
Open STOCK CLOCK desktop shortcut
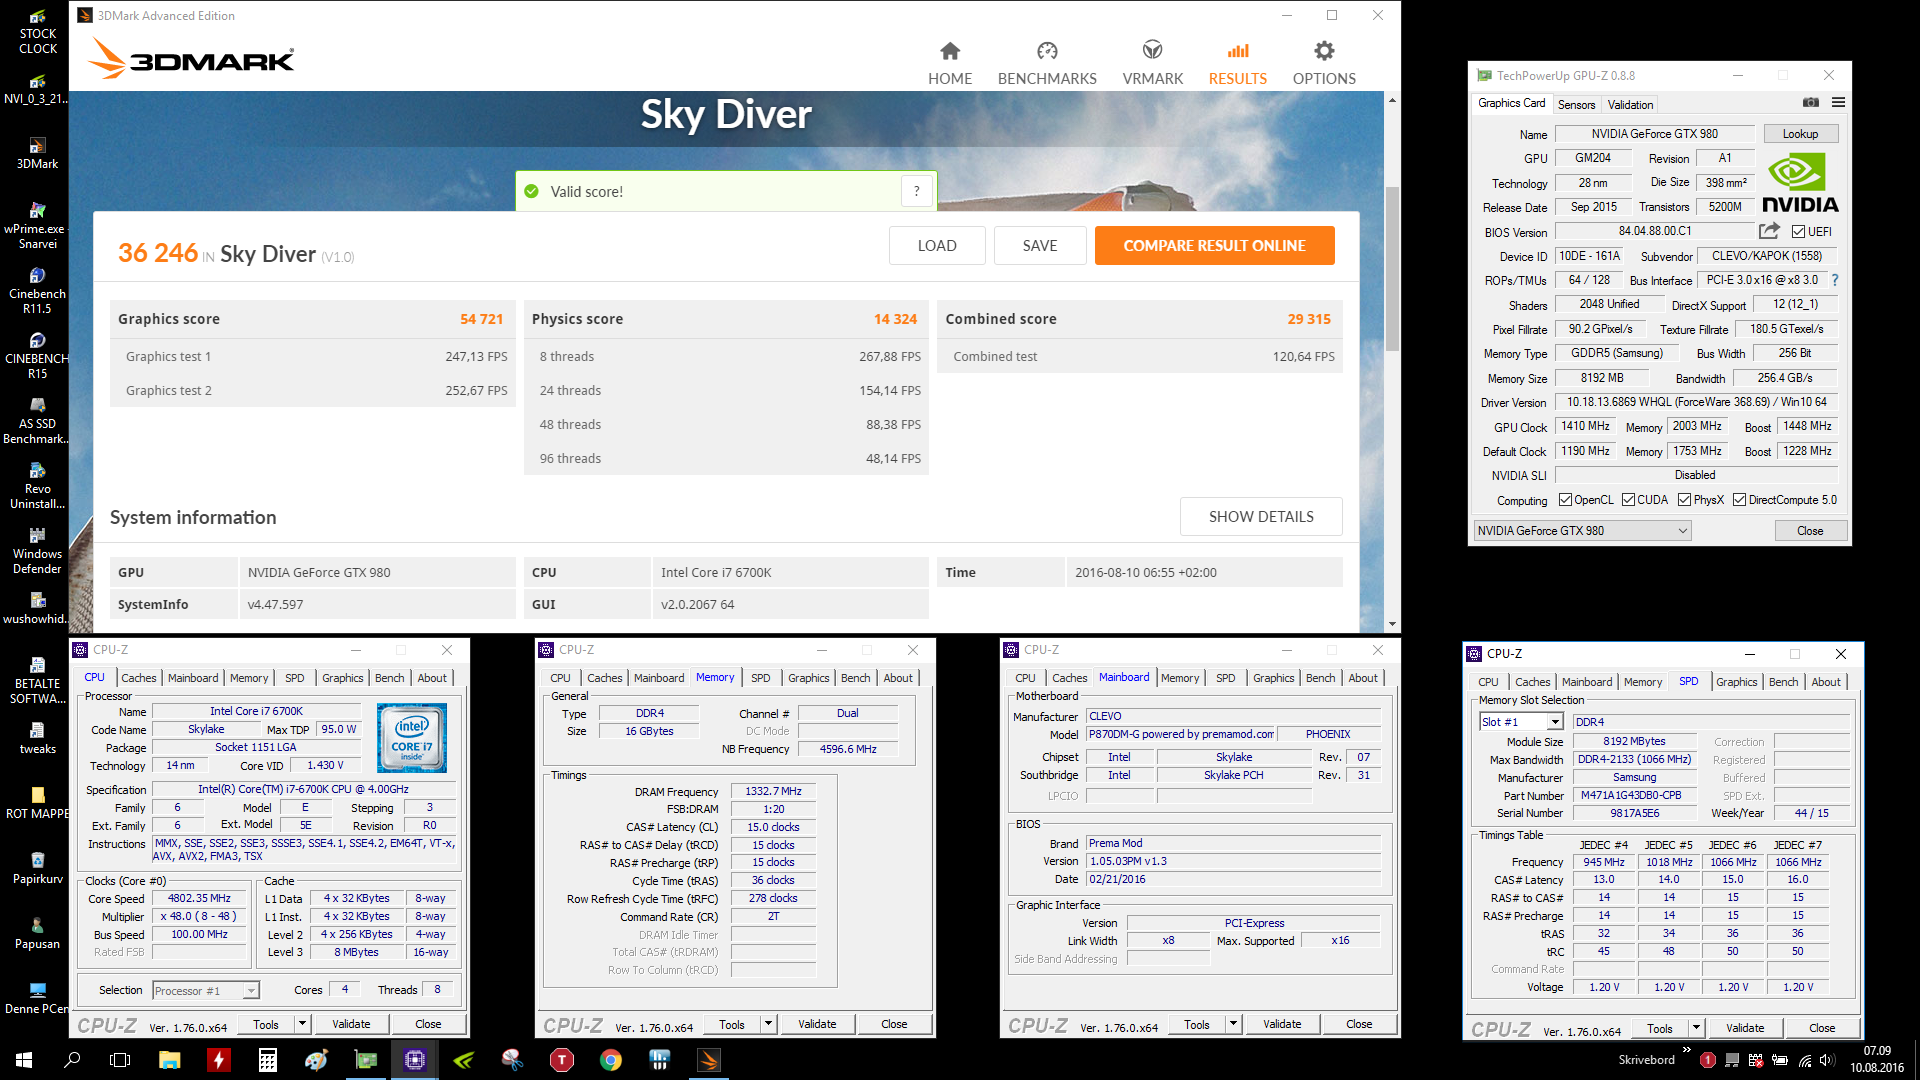coord(37,32)
